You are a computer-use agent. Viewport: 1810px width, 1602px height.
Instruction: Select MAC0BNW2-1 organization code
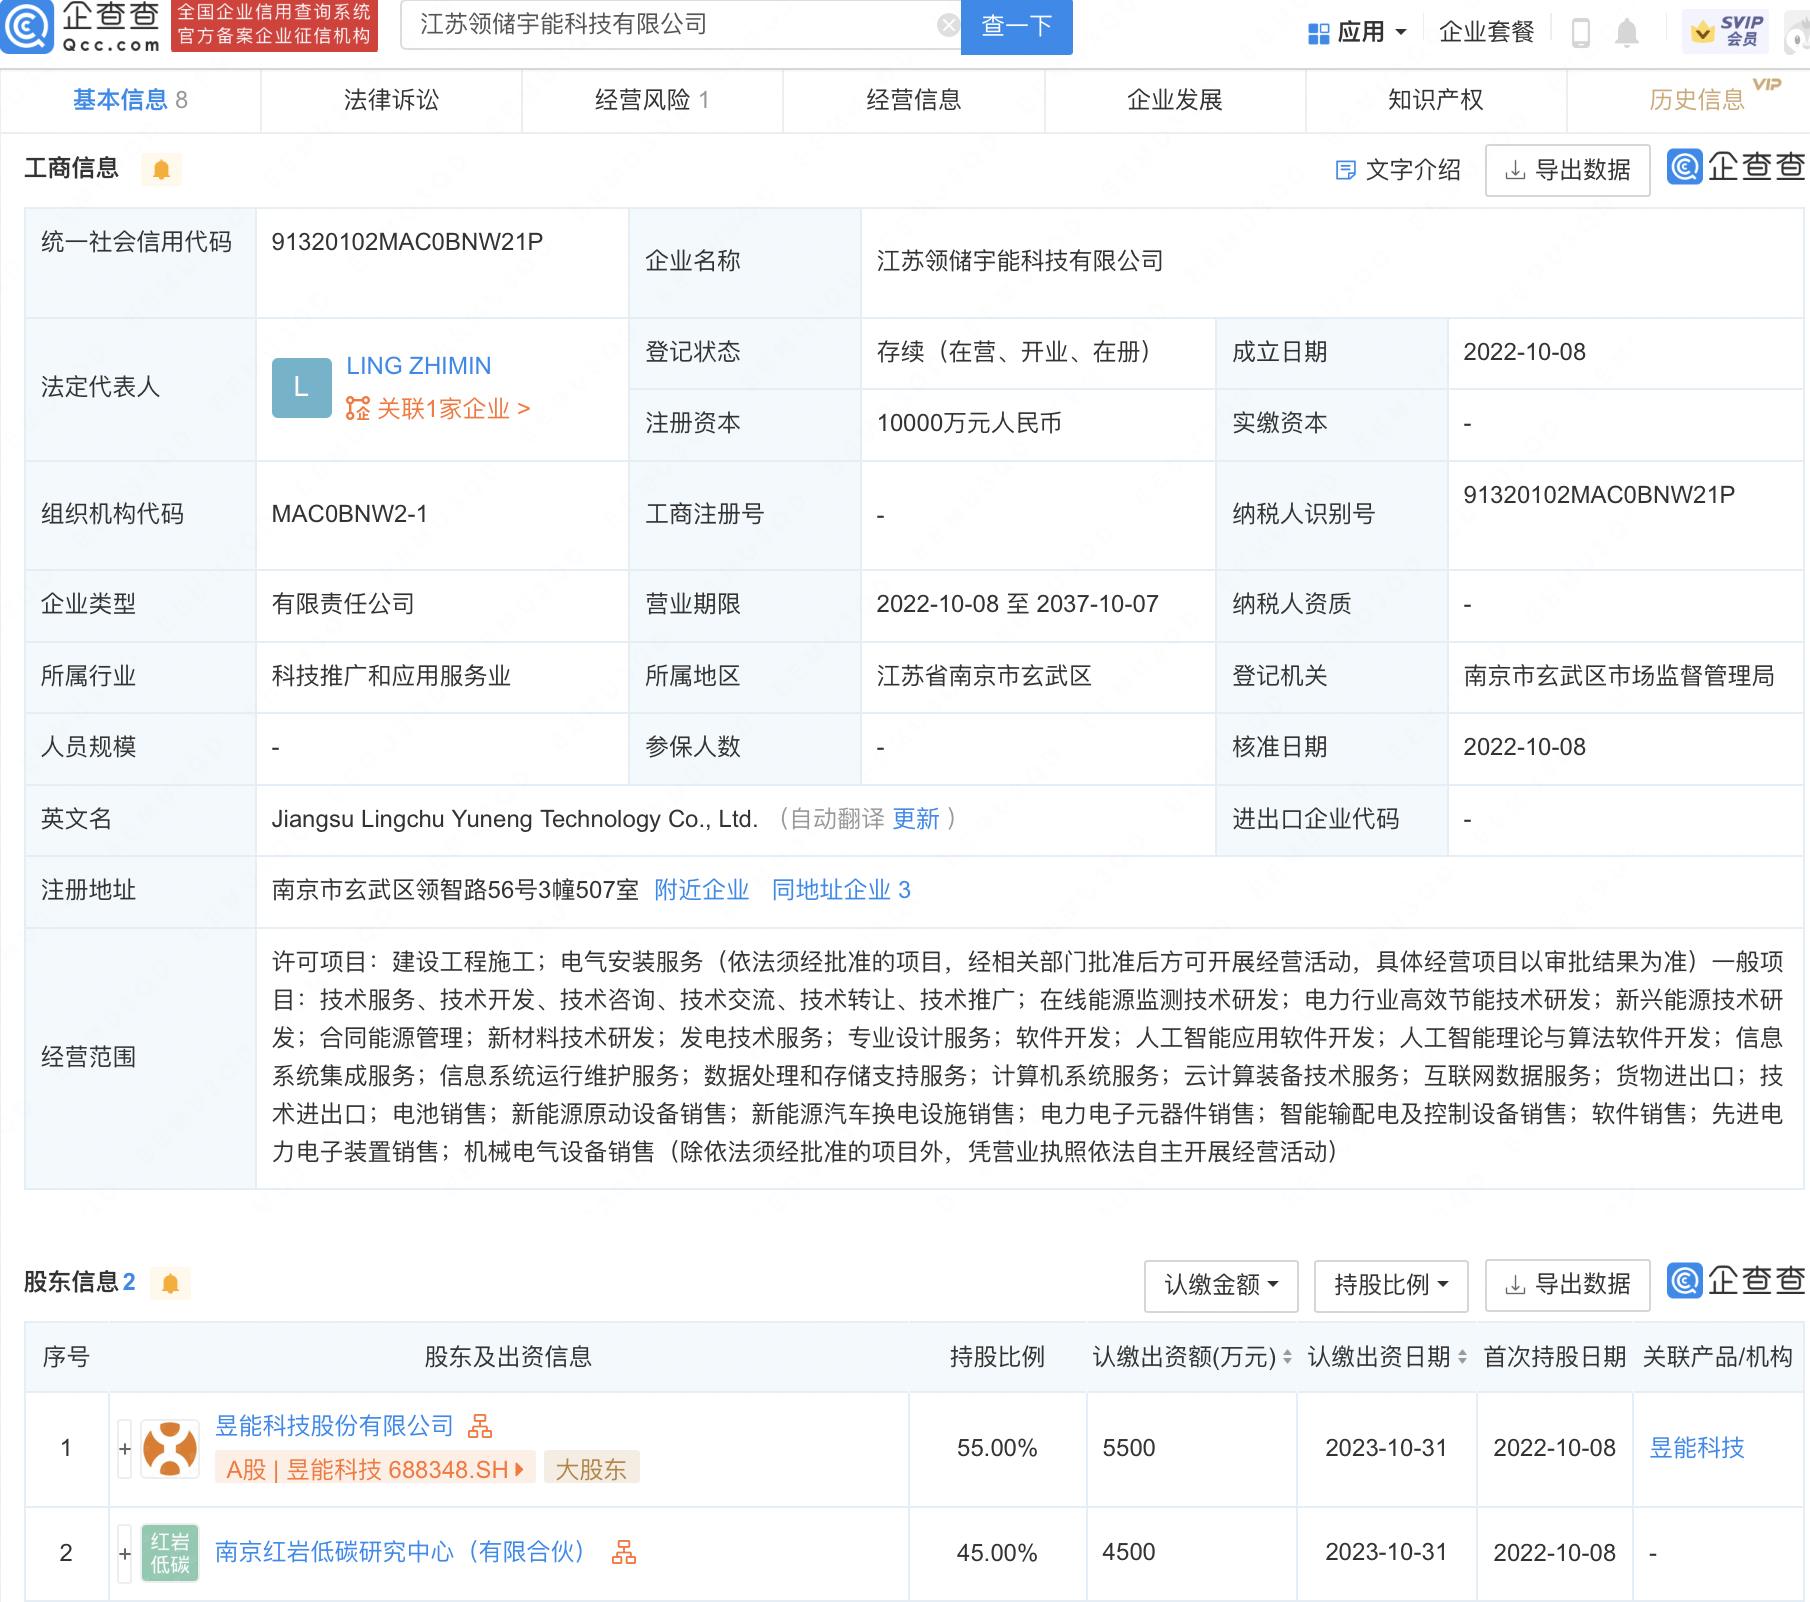click(349, 514)
